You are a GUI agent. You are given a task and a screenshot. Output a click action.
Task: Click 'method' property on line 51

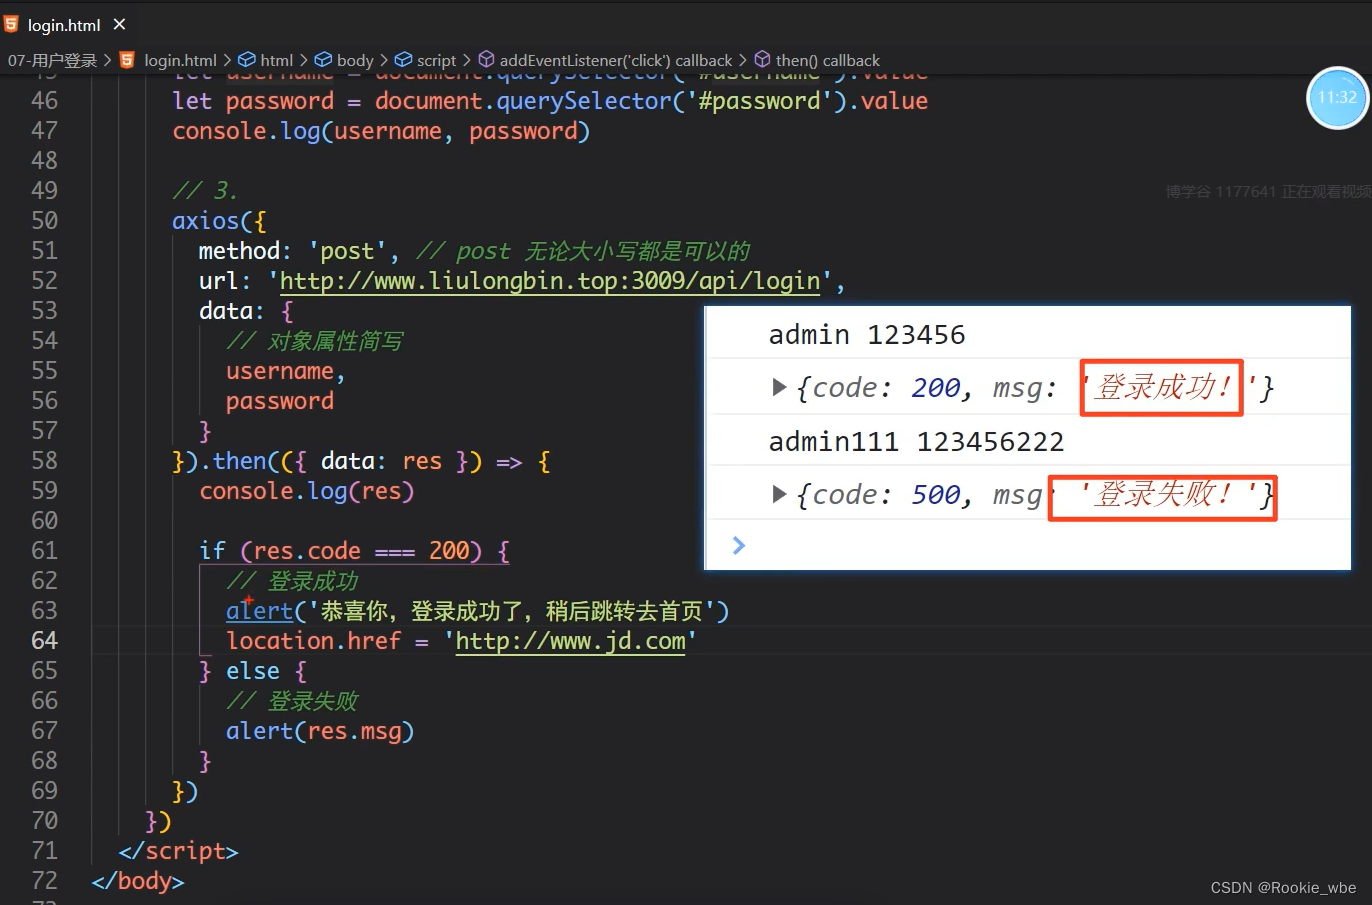coord(239,251)
